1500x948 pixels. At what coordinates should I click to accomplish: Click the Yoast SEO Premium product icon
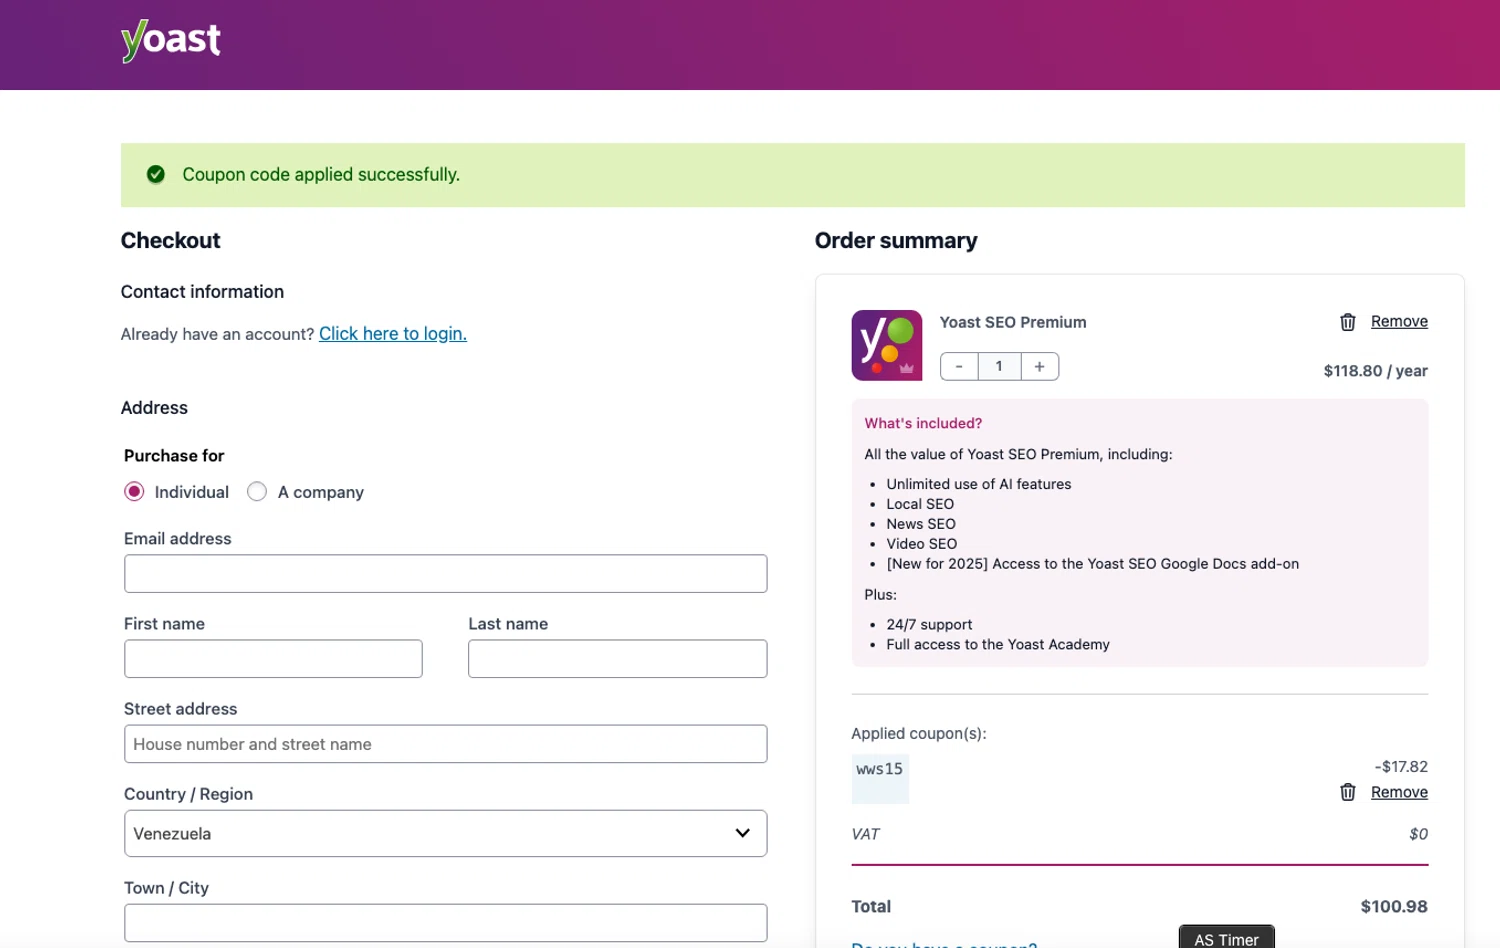coord(887,345)
